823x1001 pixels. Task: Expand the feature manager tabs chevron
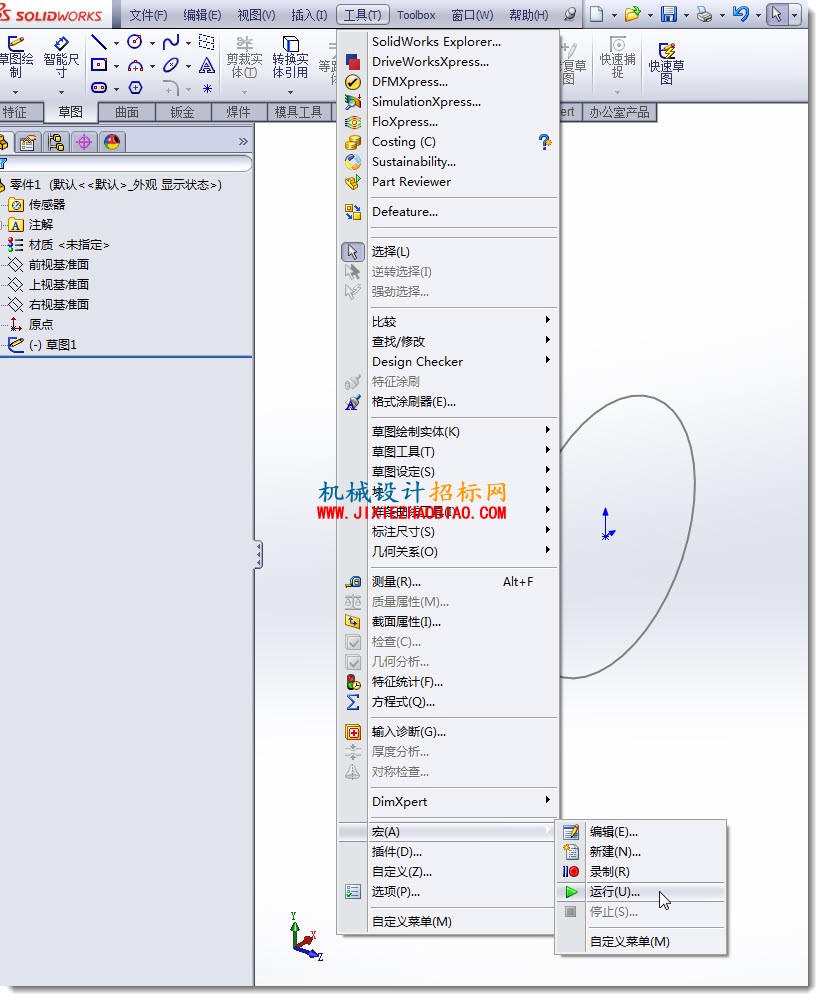click(x=243, y=141)
